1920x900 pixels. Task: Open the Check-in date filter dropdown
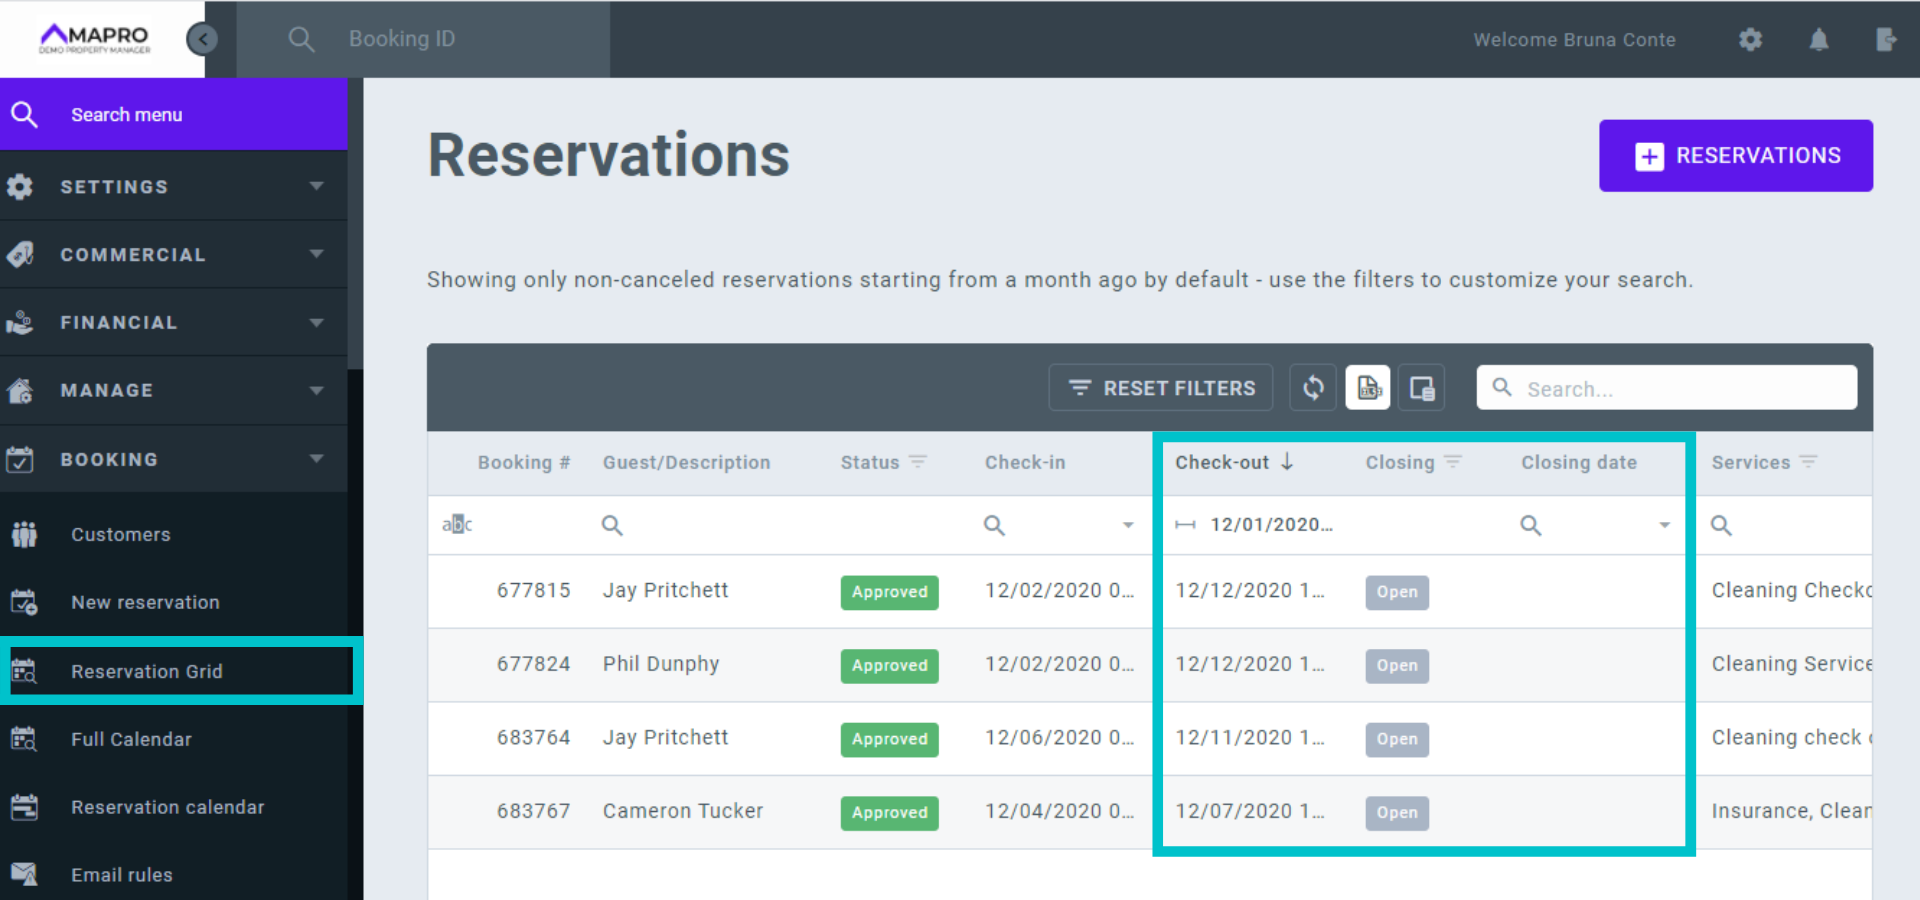tap(1128, 525)
